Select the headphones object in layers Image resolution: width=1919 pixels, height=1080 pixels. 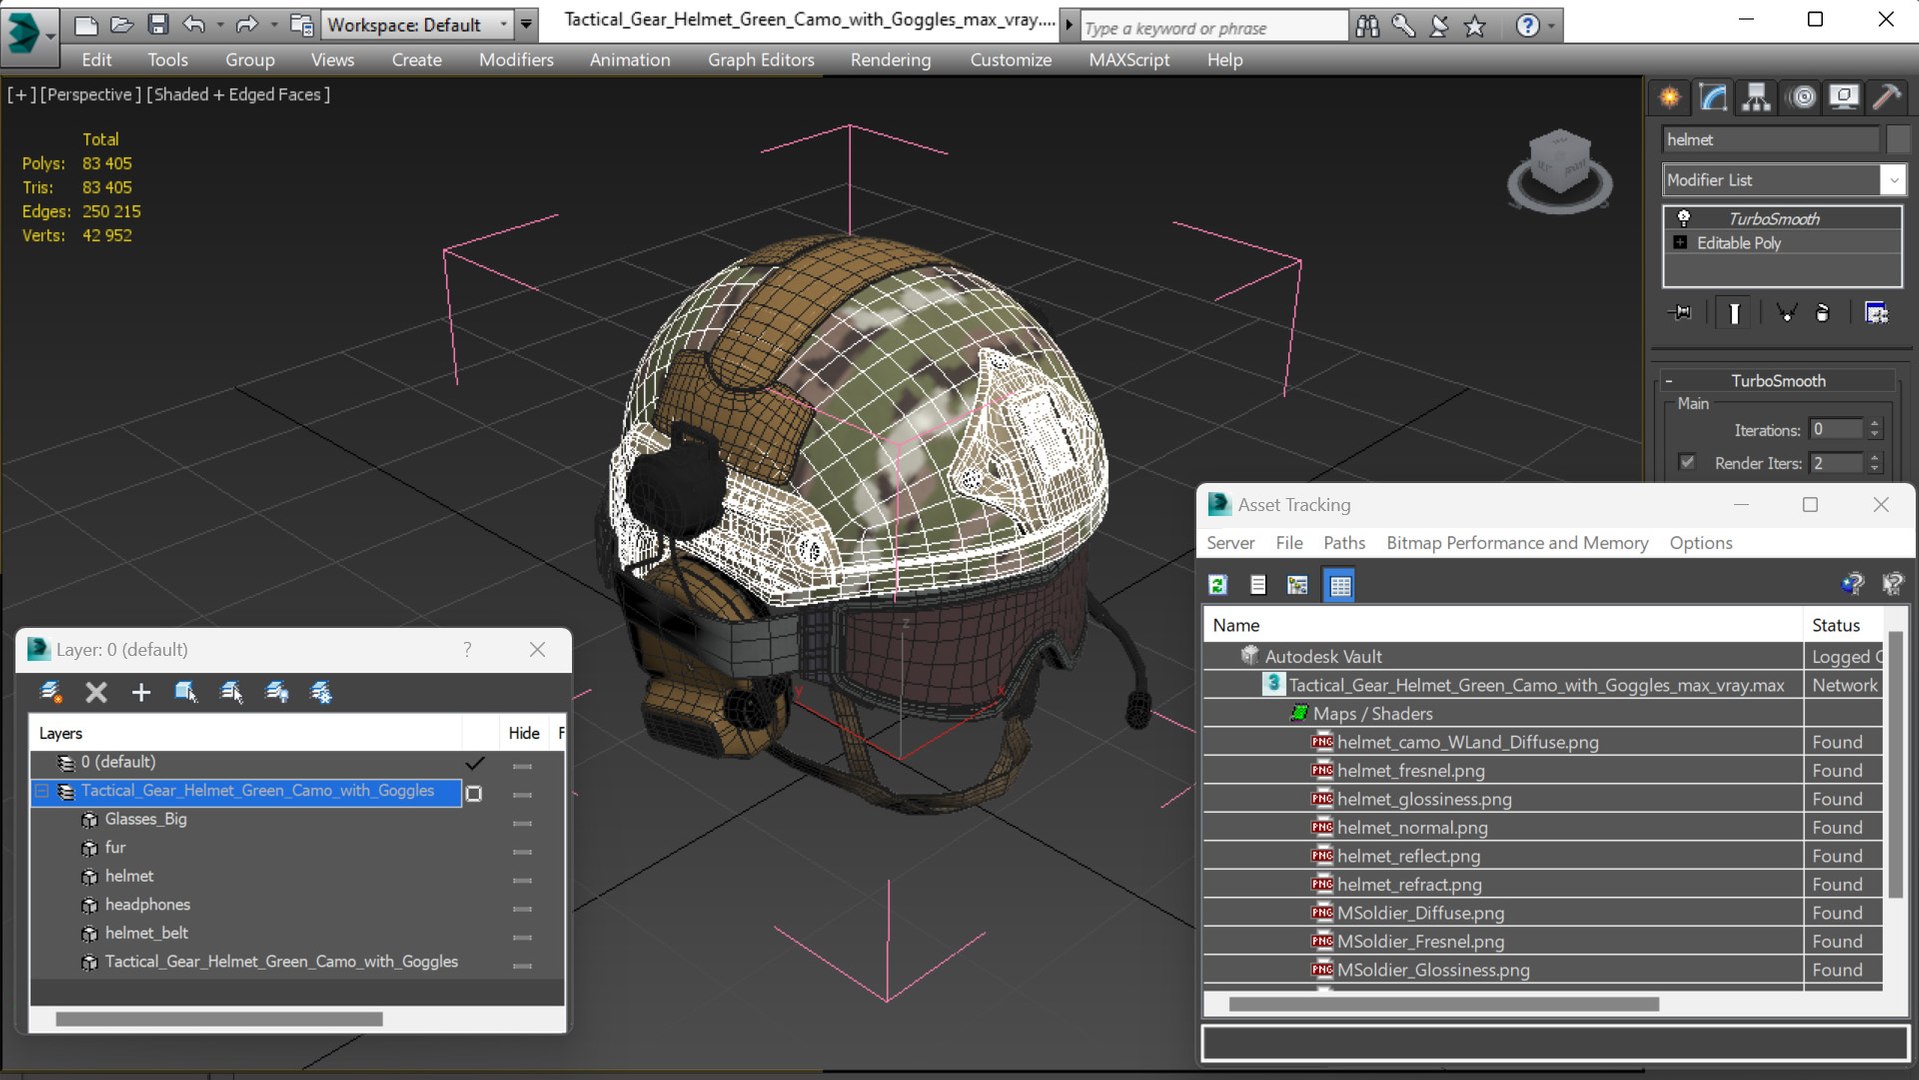147,904
